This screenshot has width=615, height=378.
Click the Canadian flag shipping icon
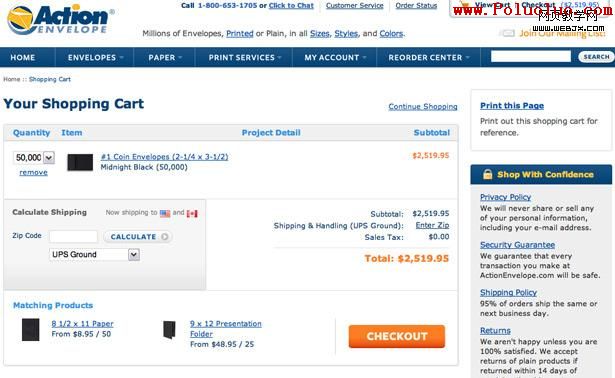192,213
